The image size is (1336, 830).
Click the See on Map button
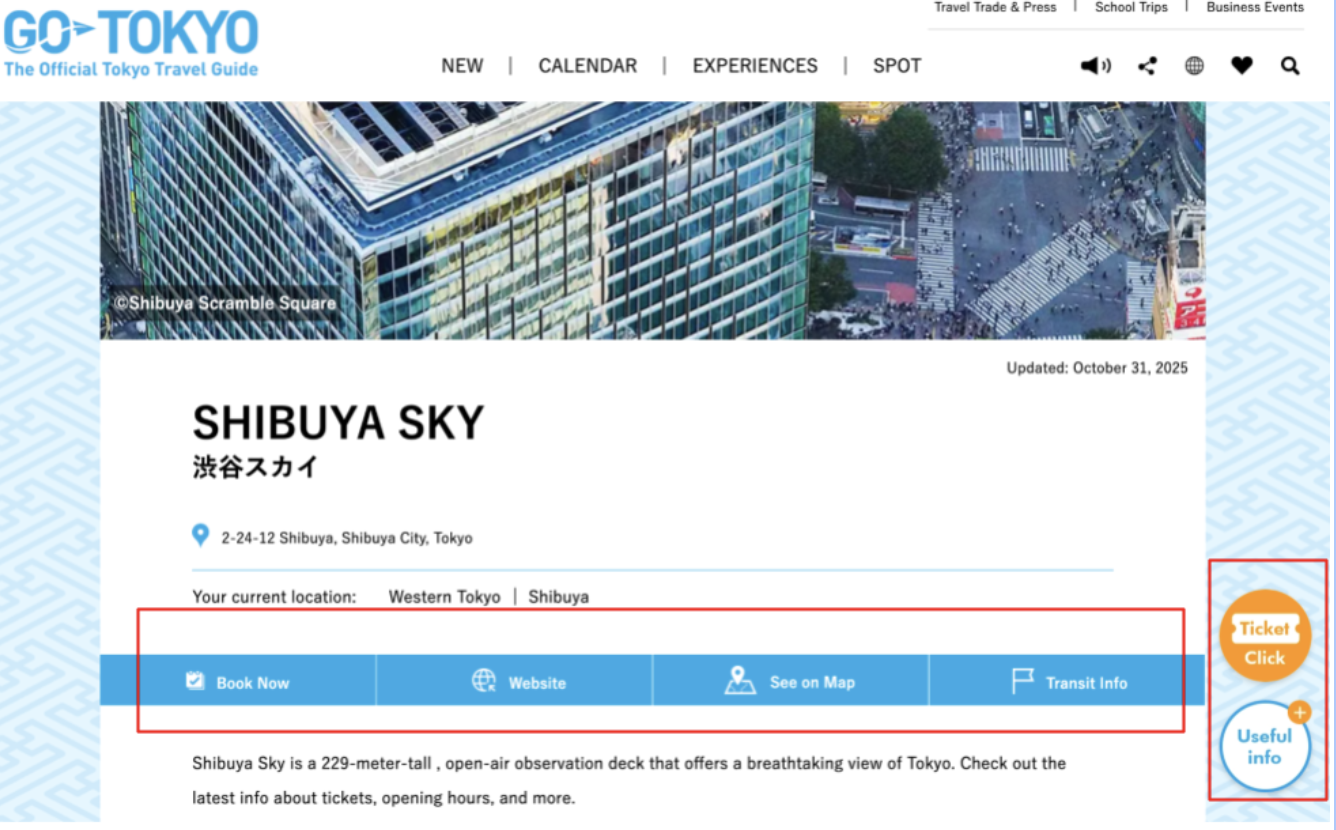click(791, 681)
